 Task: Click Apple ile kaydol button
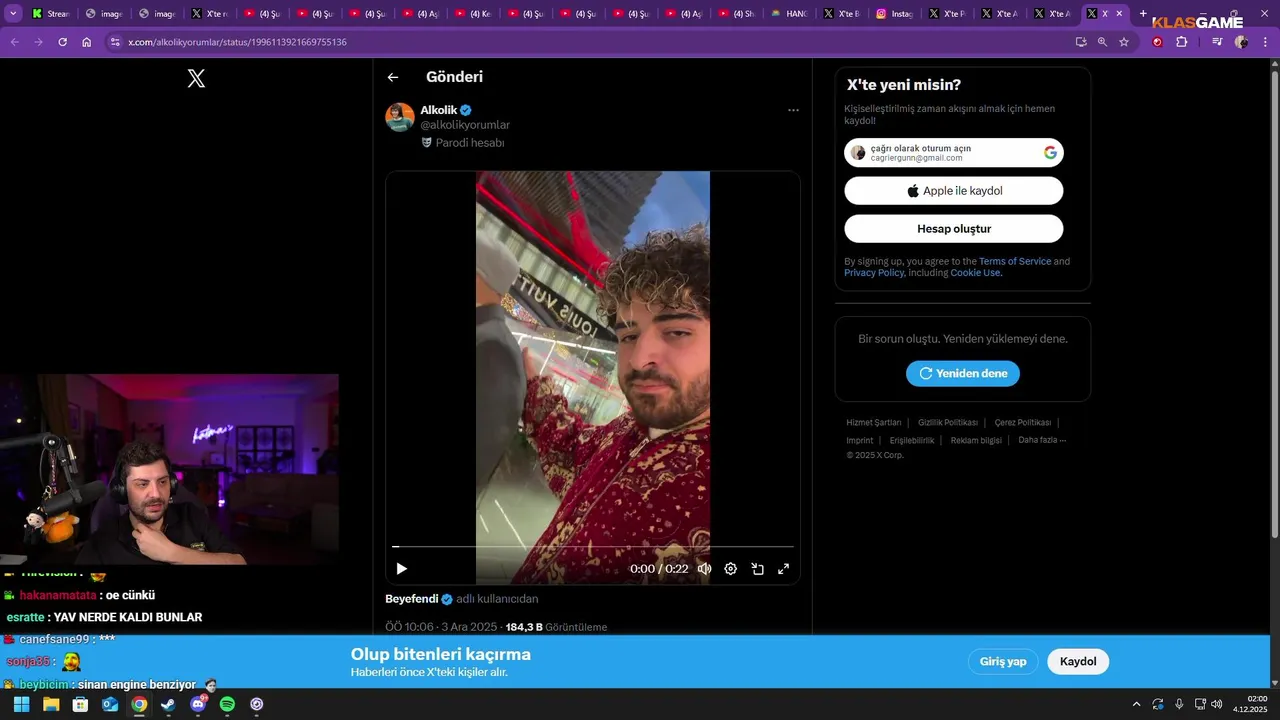tap(954, 191)
